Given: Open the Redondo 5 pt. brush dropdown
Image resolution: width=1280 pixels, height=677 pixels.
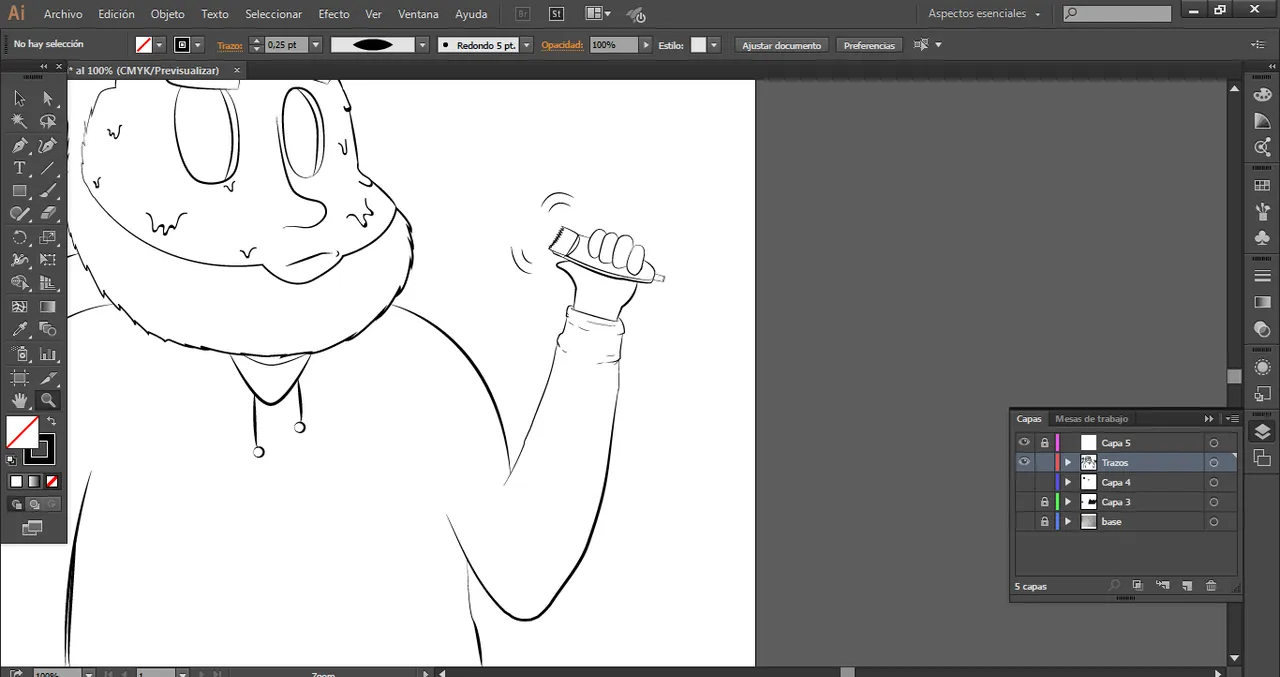Looking at the screenshot, I should (526, 45).
